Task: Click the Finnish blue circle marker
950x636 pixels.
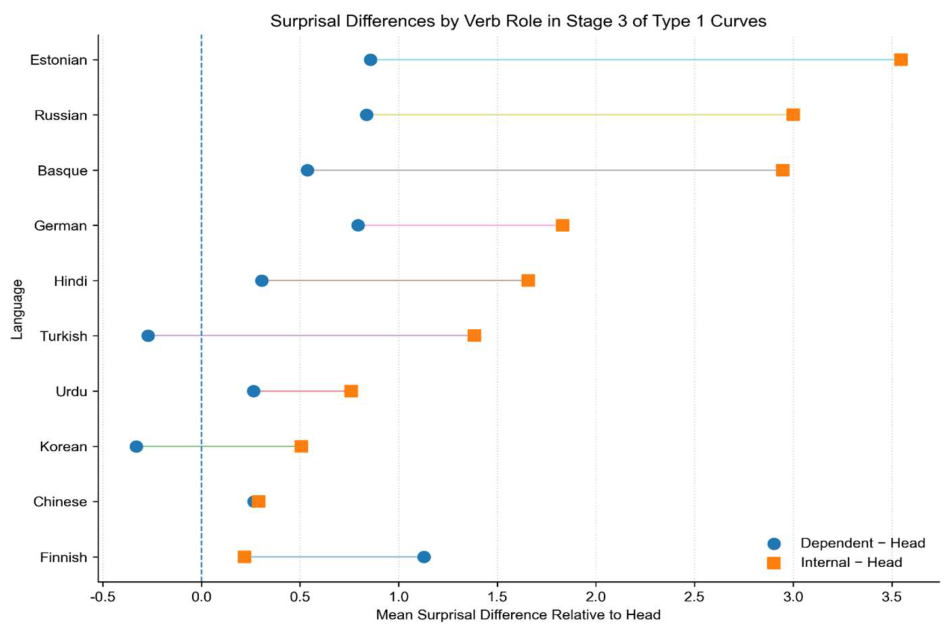Action: click(x=424, y=557)
